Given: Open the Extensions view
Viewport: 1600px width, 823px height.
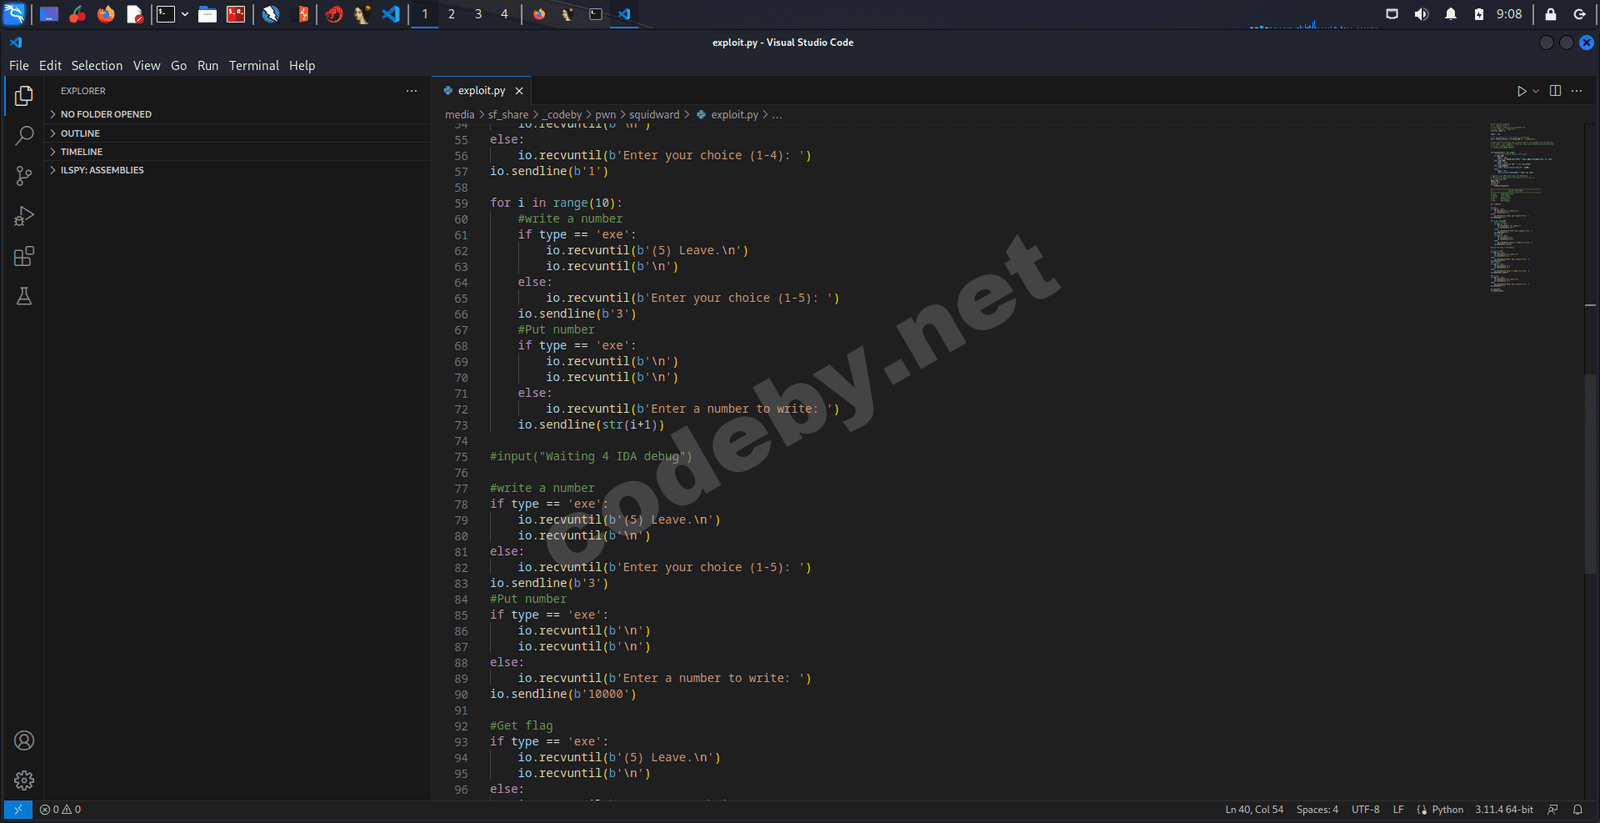Looking at the screenshot, I should click(24, 257).
